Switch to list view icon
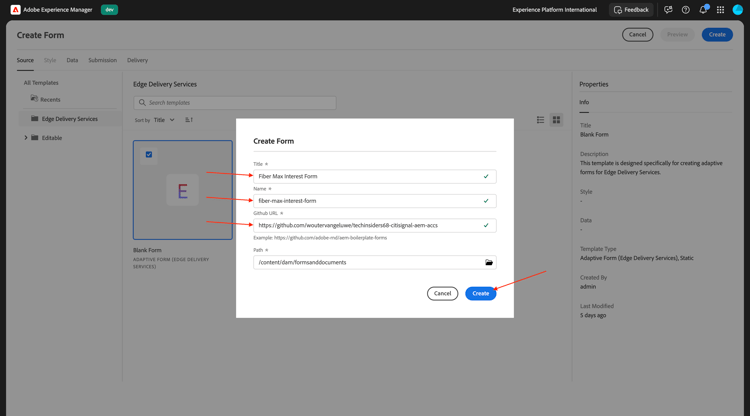The height and width of the screenshot is (416, 750). pos(540,120)
